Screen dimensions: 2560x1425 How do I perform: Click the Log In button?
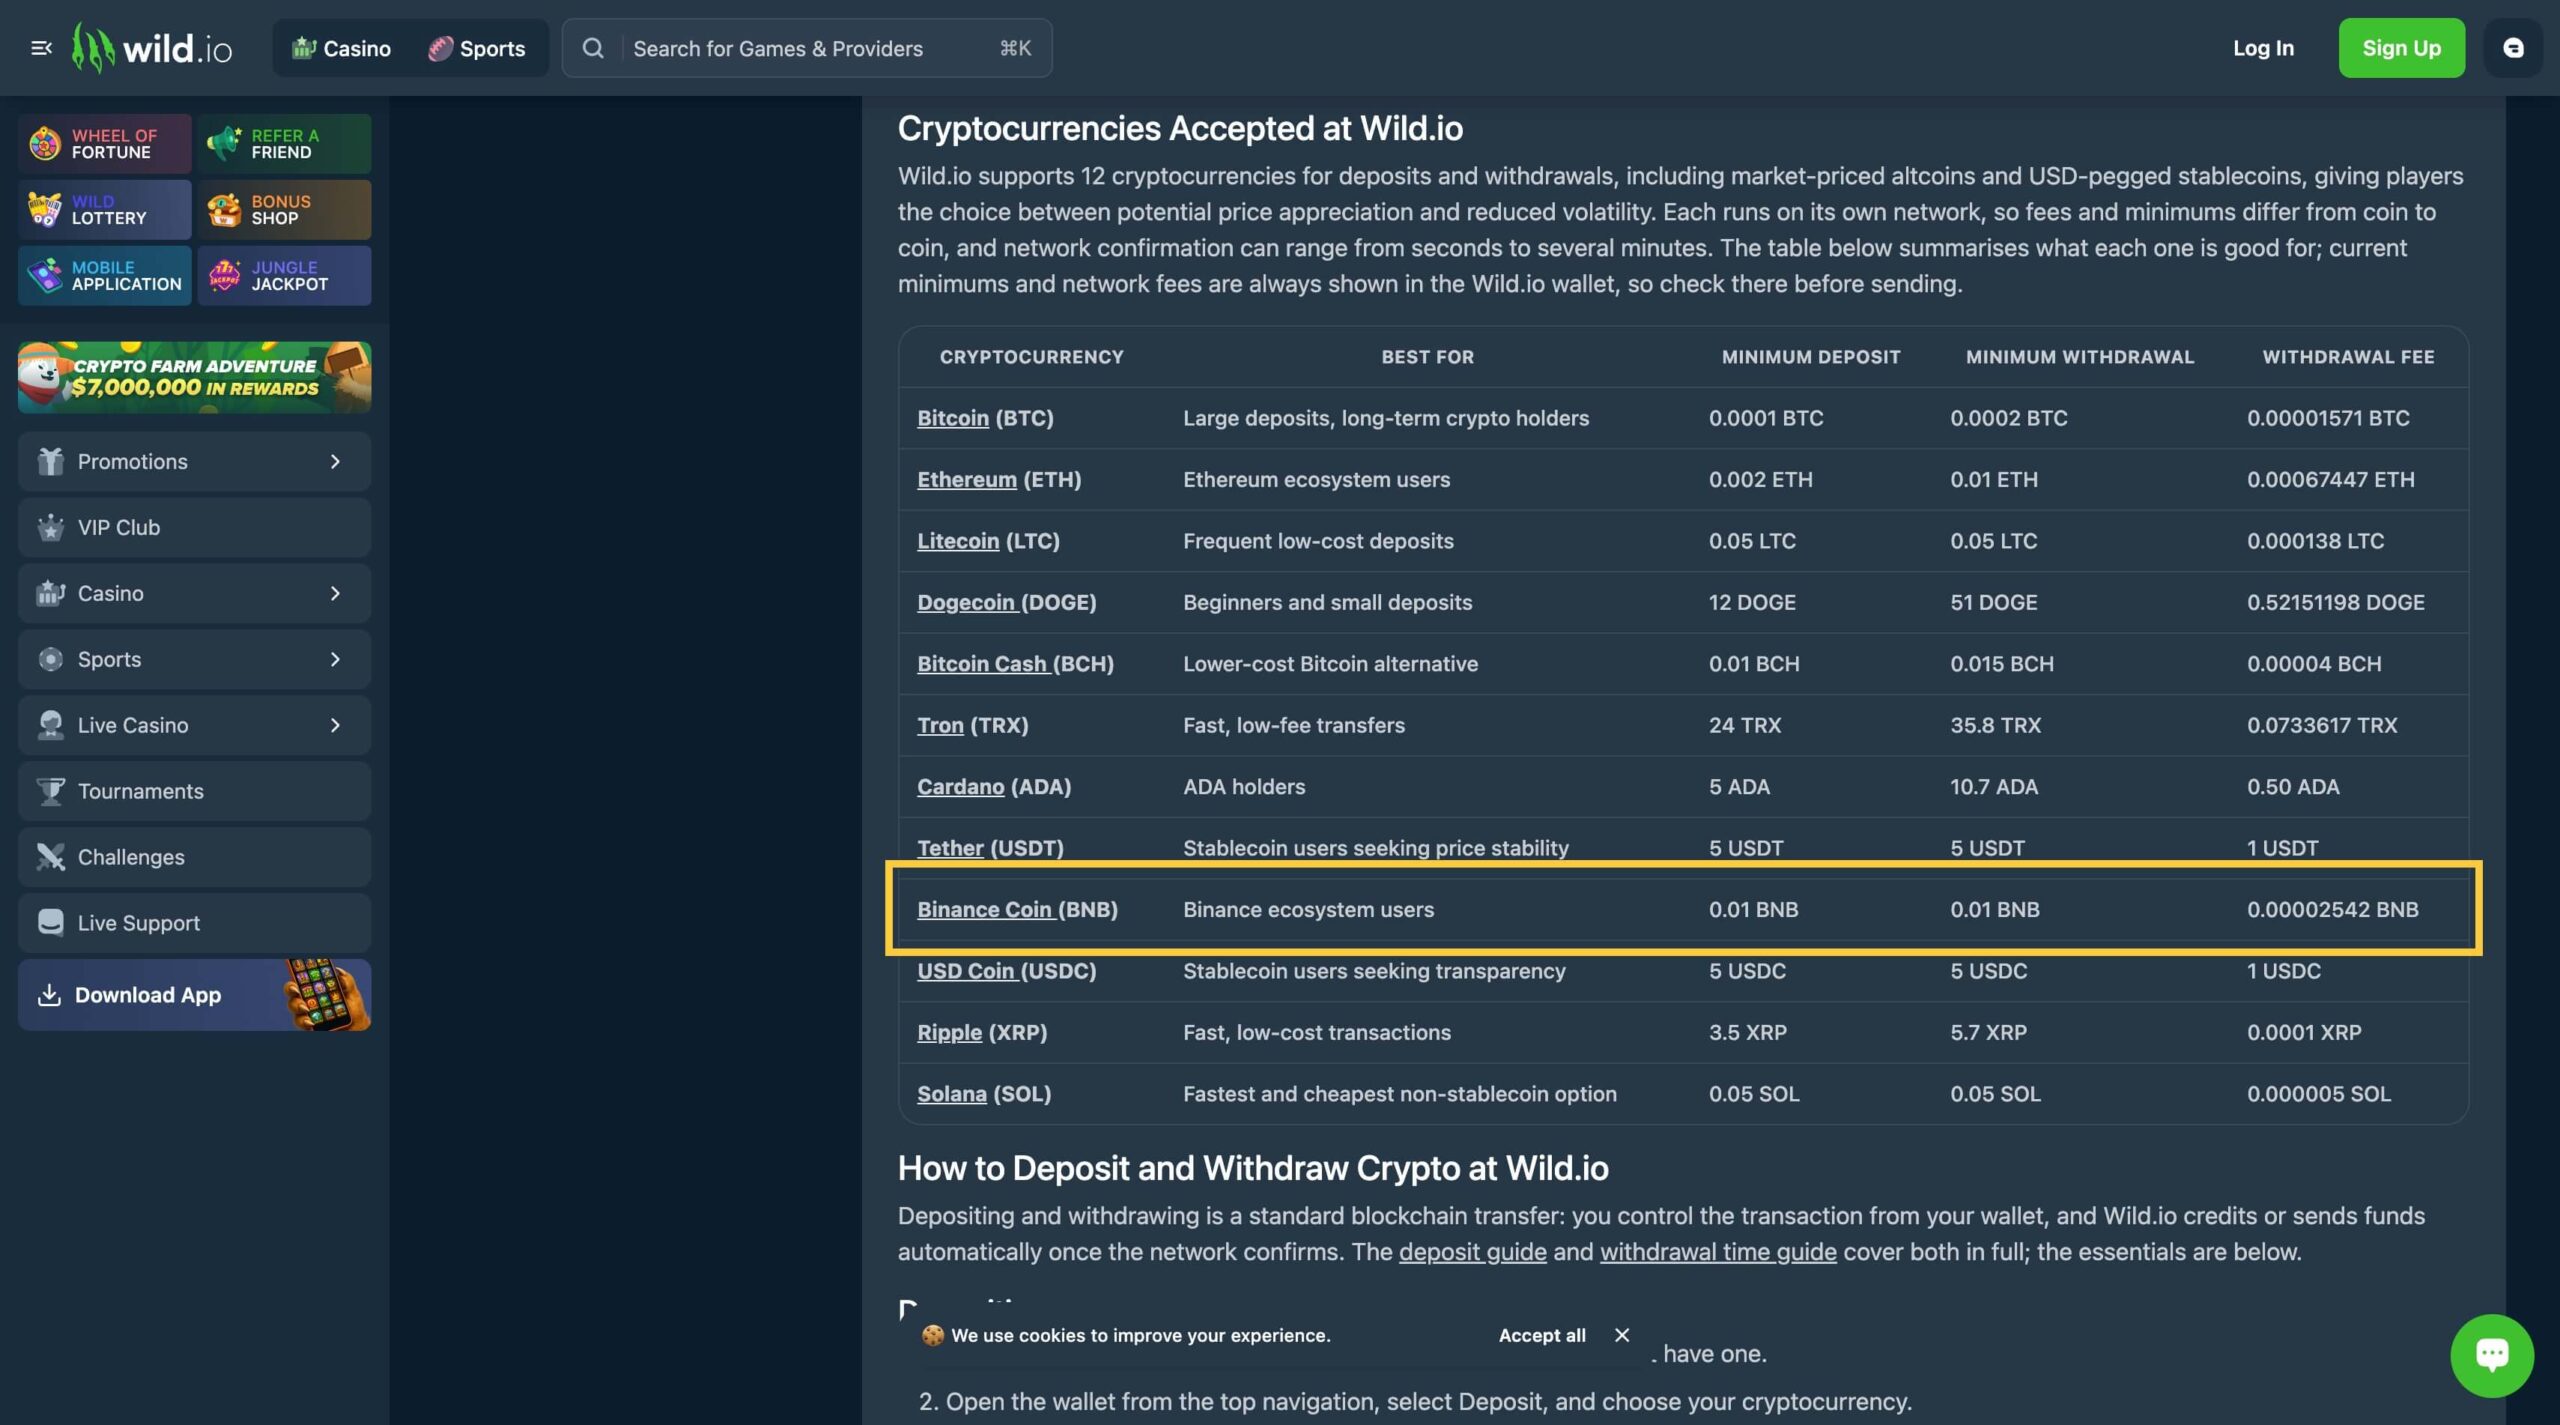[x=2263, y=48]
